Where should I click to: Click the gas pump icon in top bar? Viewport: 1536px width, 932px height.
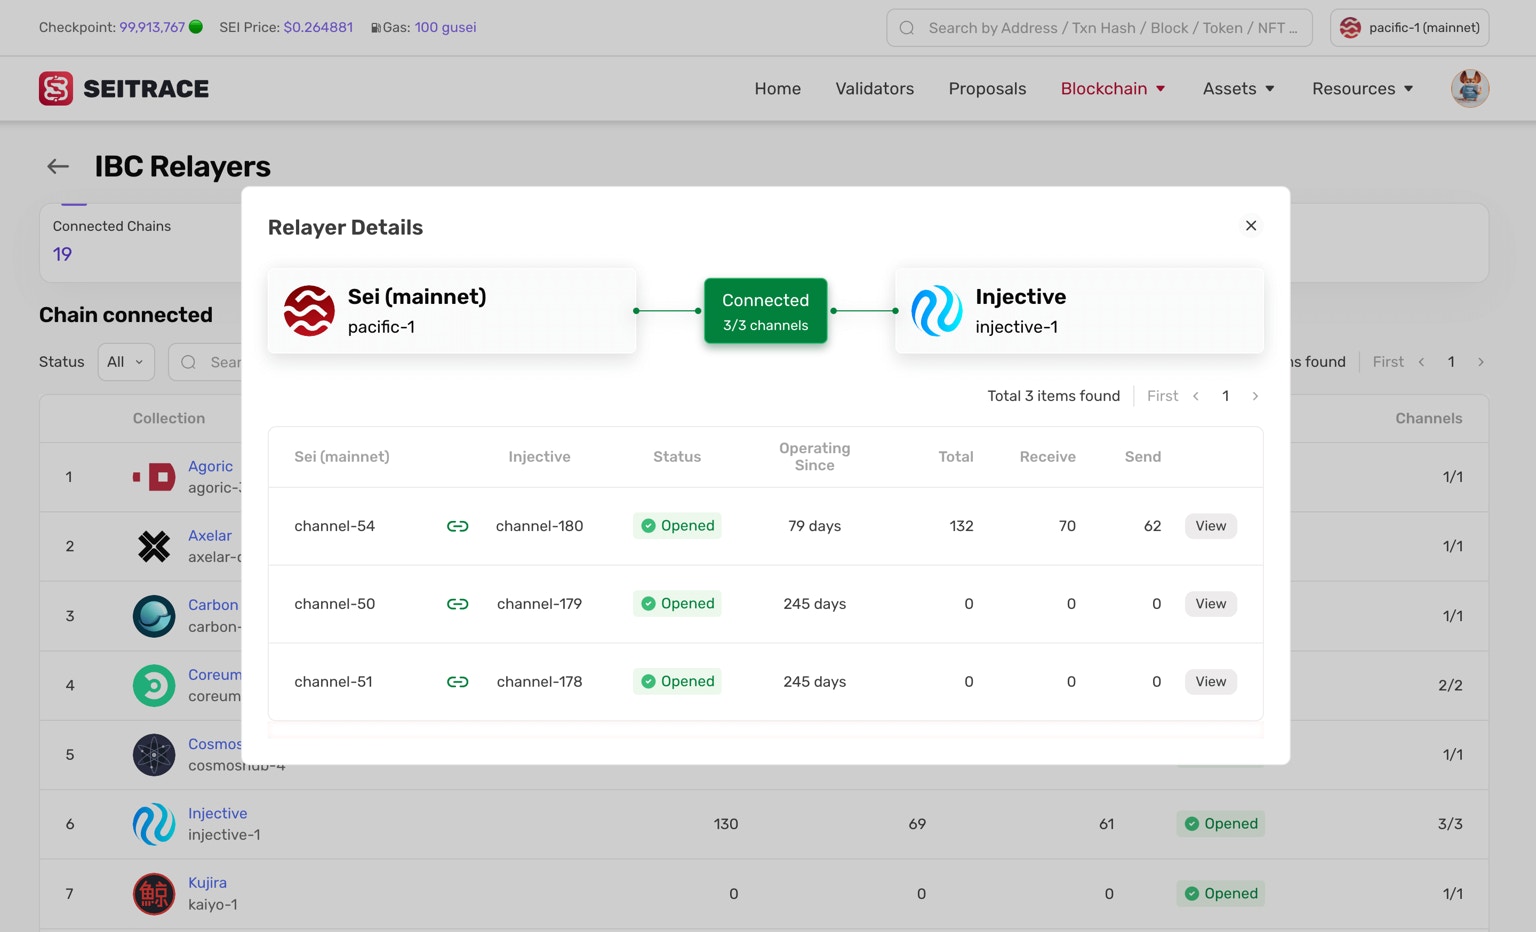coord(375,28)
